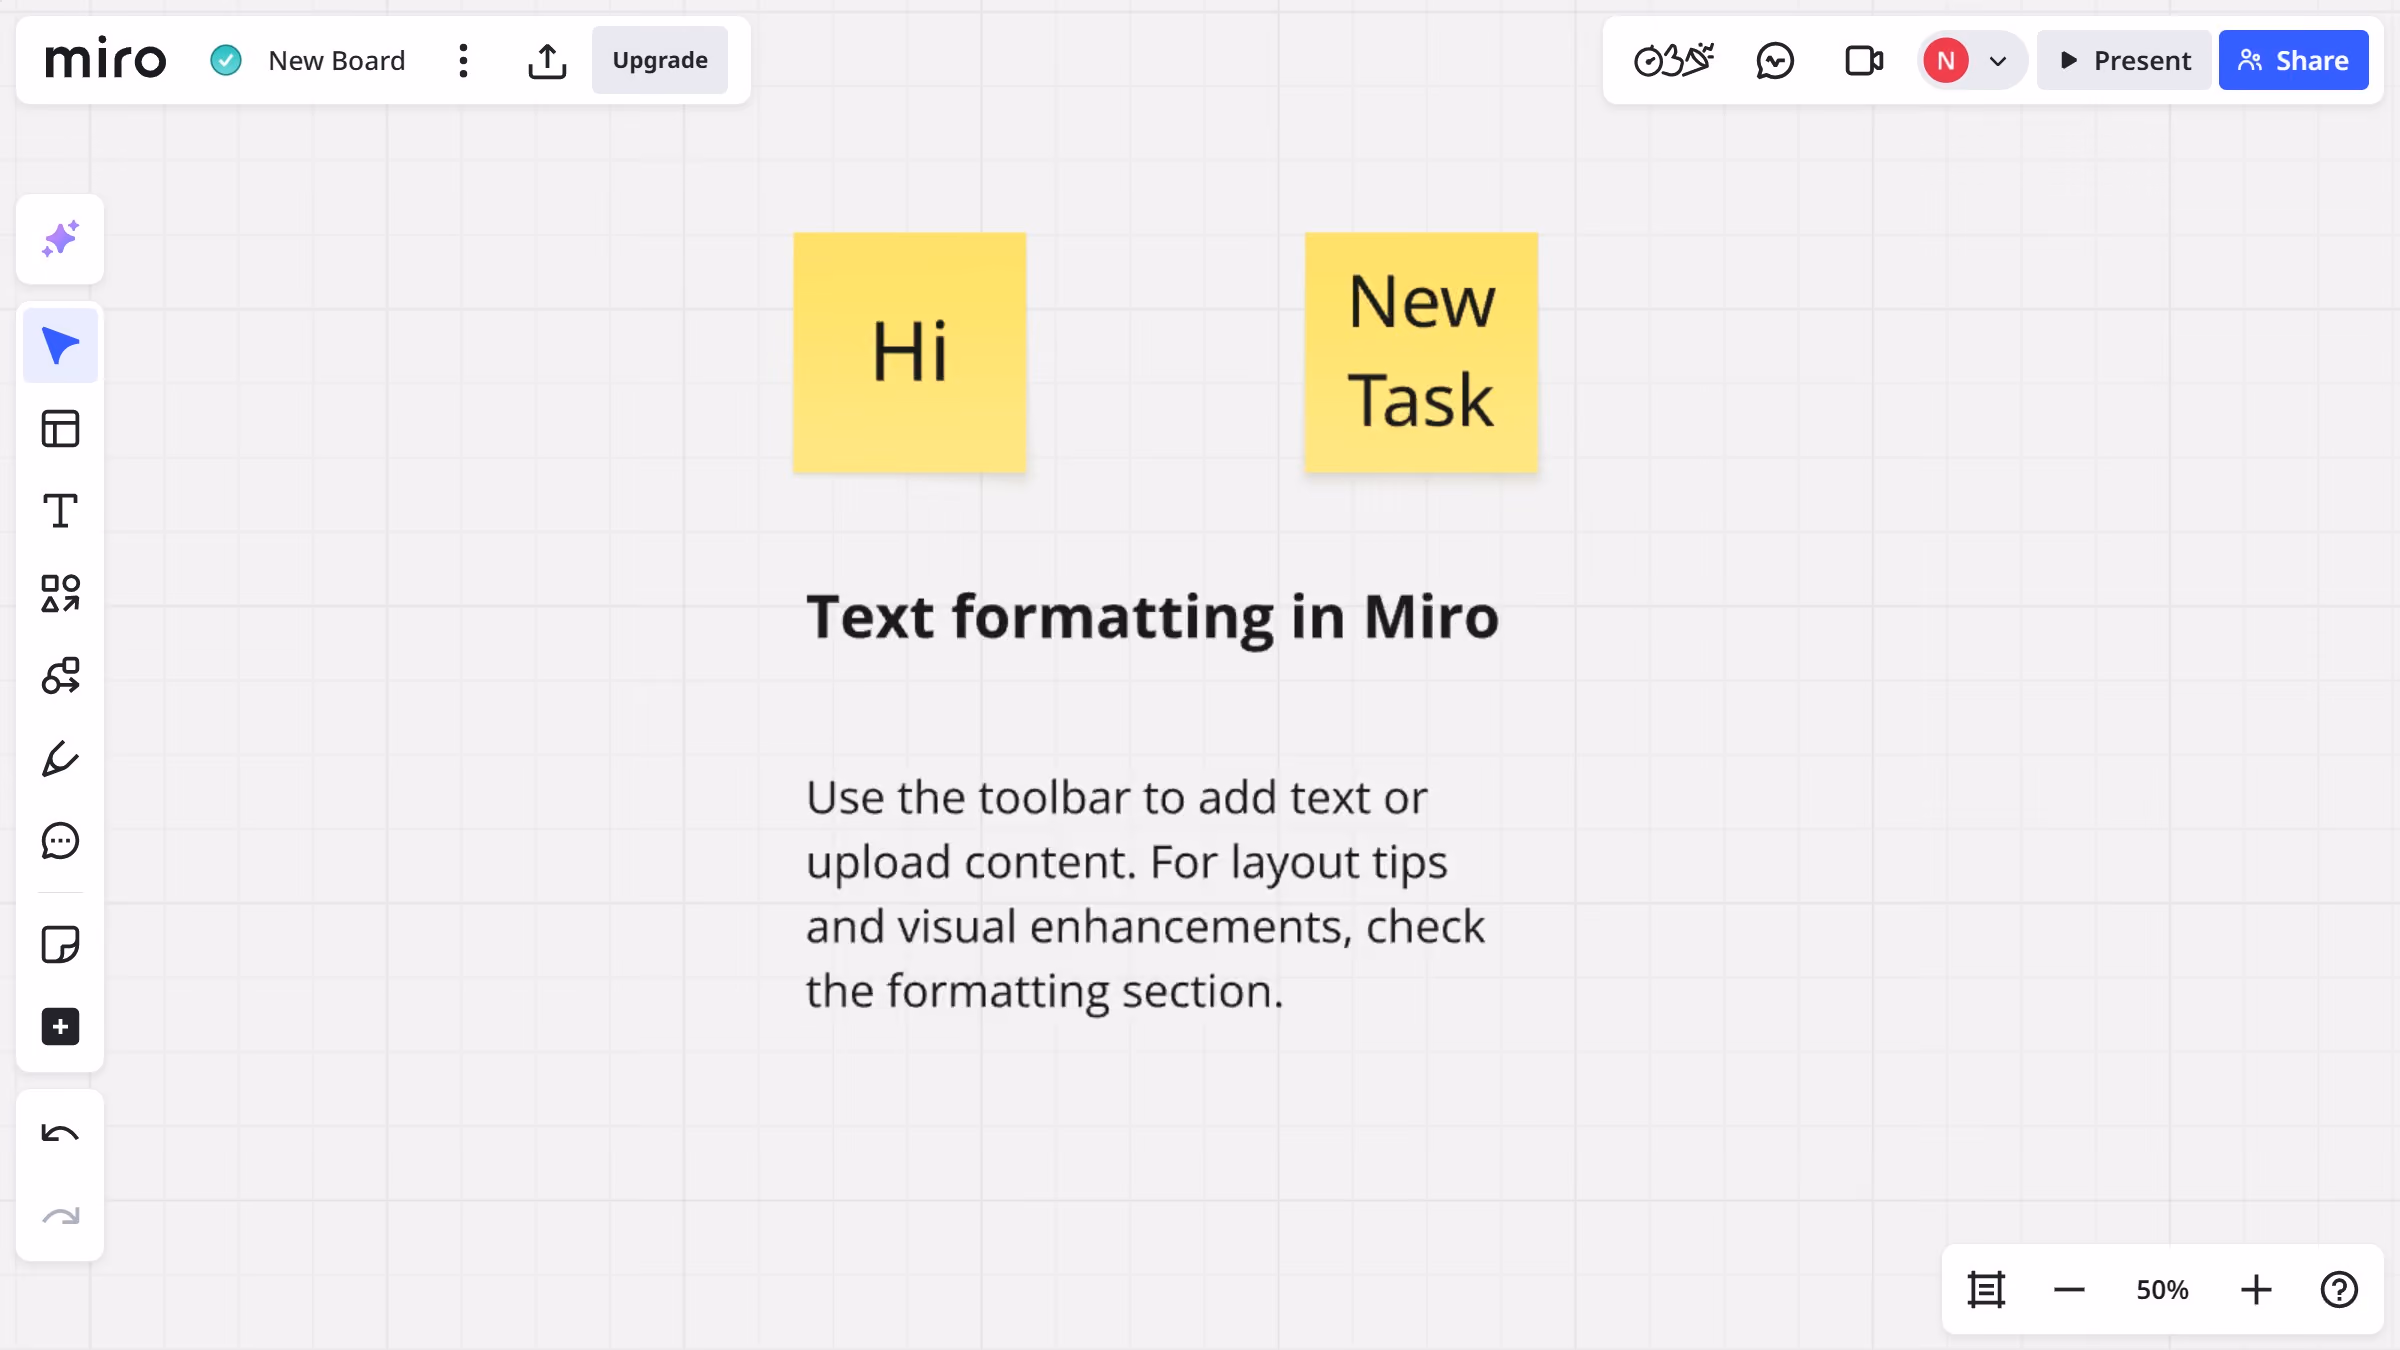This screenshot has height=1350, width=2400.
Task: Redo the last undone action
Action: coord(60,1217)
